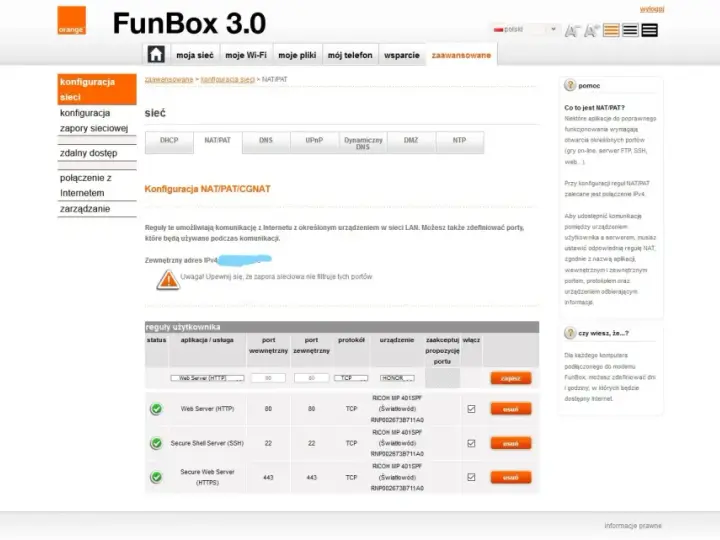Click the internal port input field in new rule row

tap(268, 378)
